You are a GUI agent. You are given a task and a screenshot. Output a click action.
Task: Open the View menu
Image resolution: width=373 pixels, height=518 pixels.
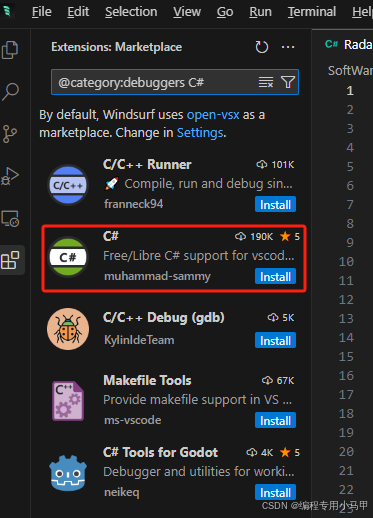(x=187, y=12)
